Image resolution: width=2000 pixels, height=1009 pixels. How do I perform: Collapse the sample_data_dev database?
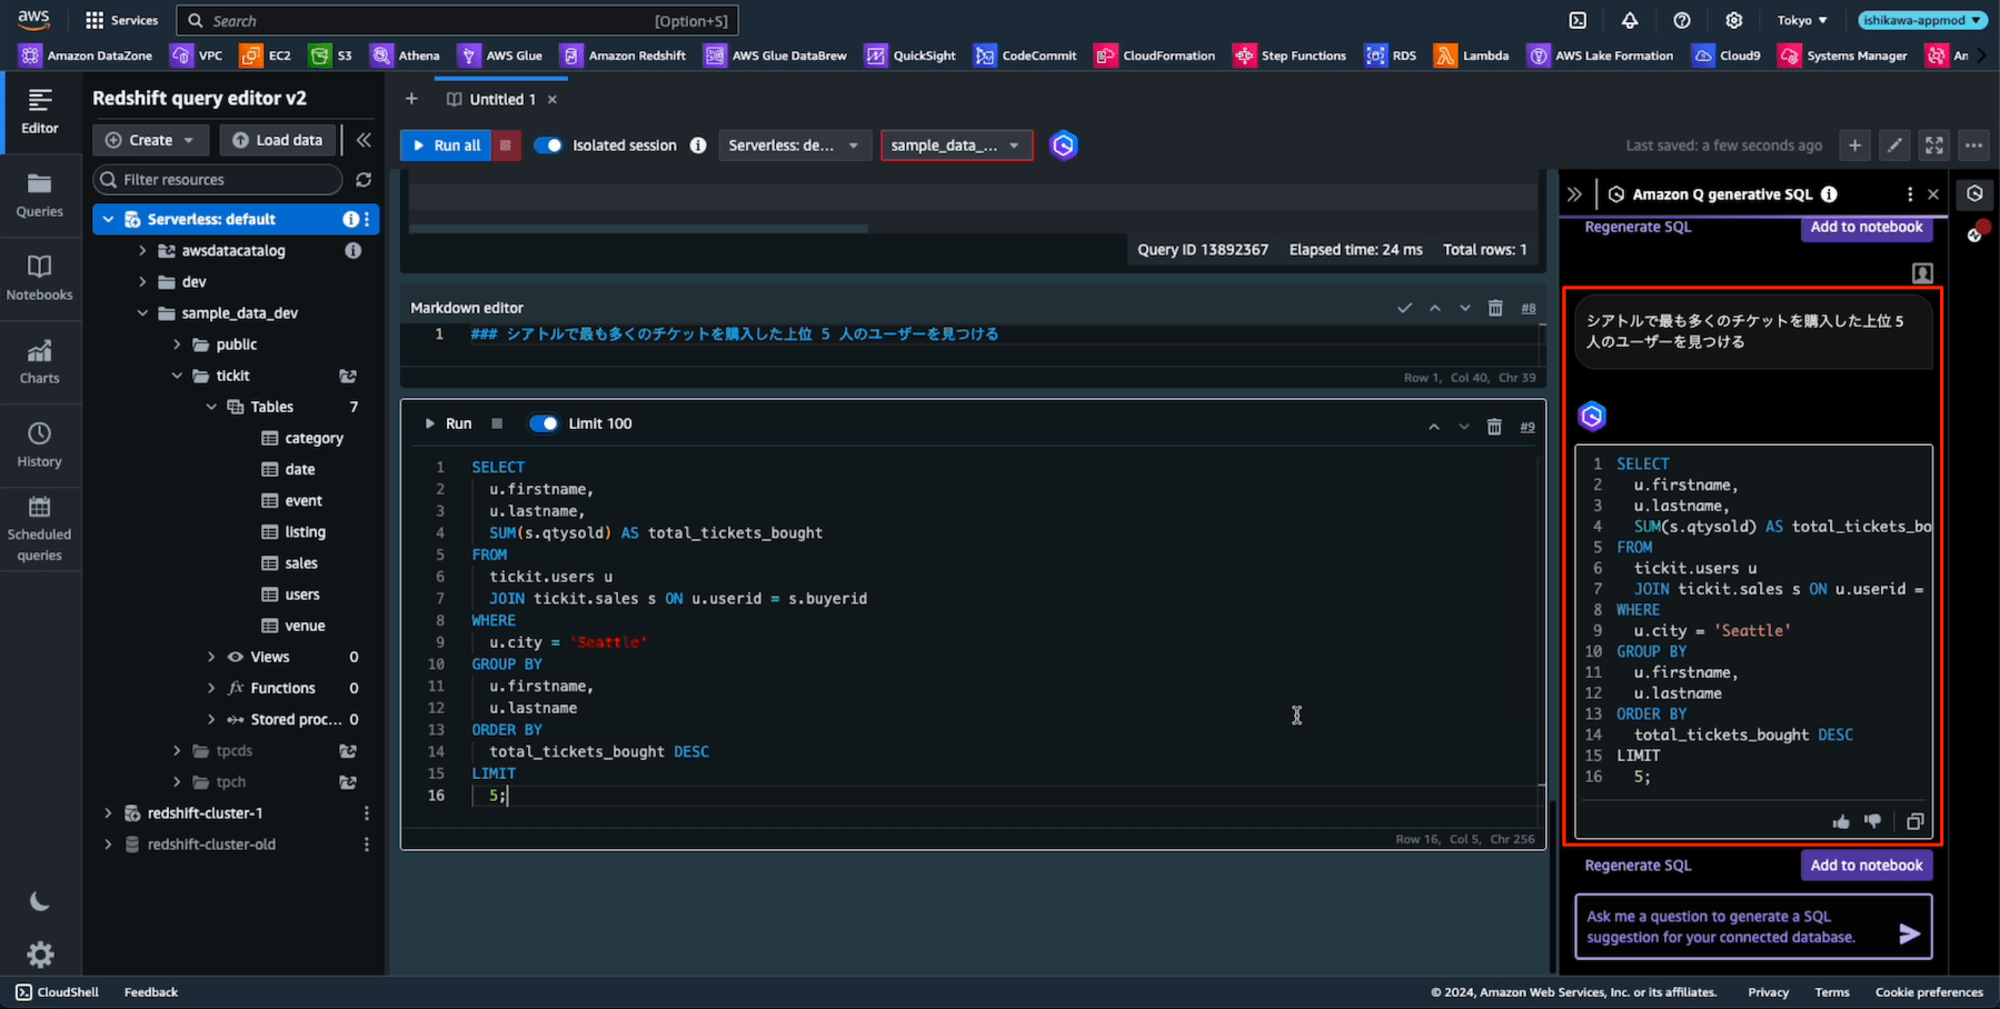pos(142,313)
